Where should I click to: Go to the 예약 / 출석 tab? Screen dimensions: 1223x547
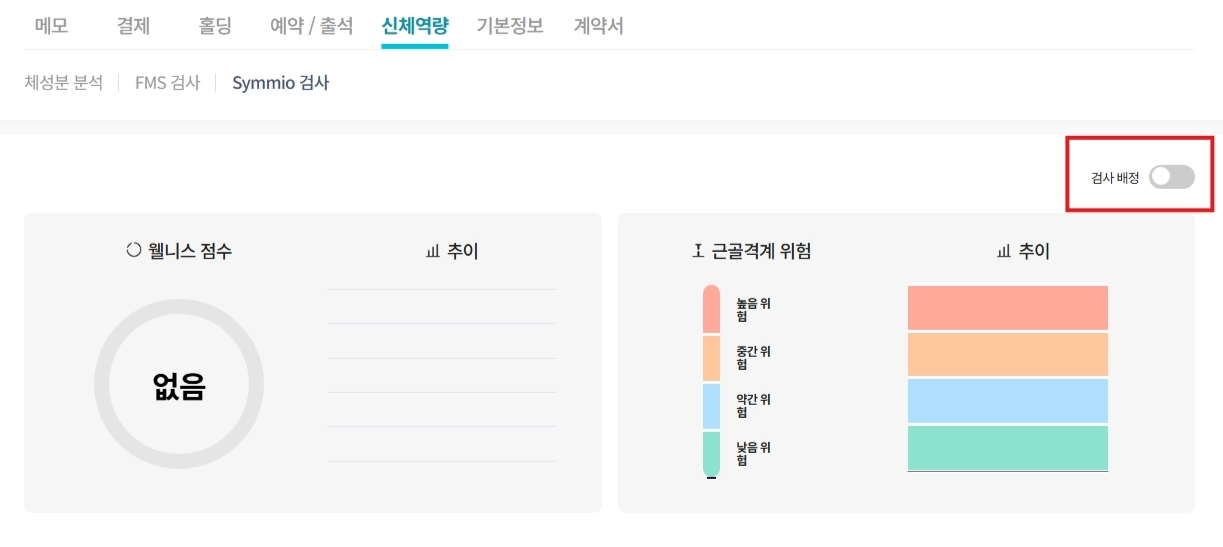(x=311, y=26)
